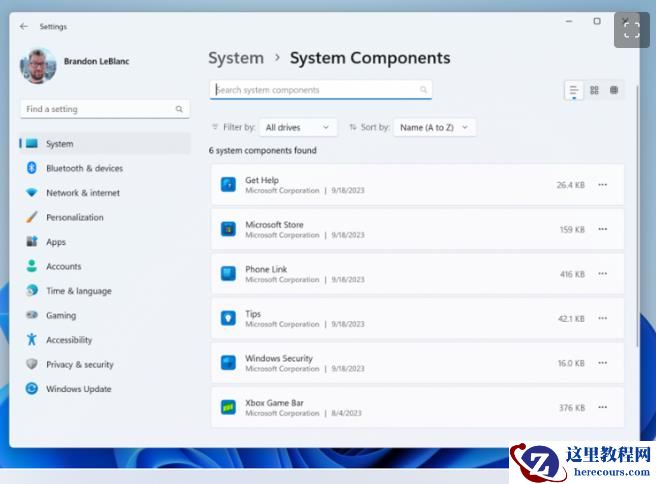Image resolution: width=656 pixels, height=484 pixels.
Task: Click the 376 KB size value
Action: pyautogui.click(x=572, y=408)
